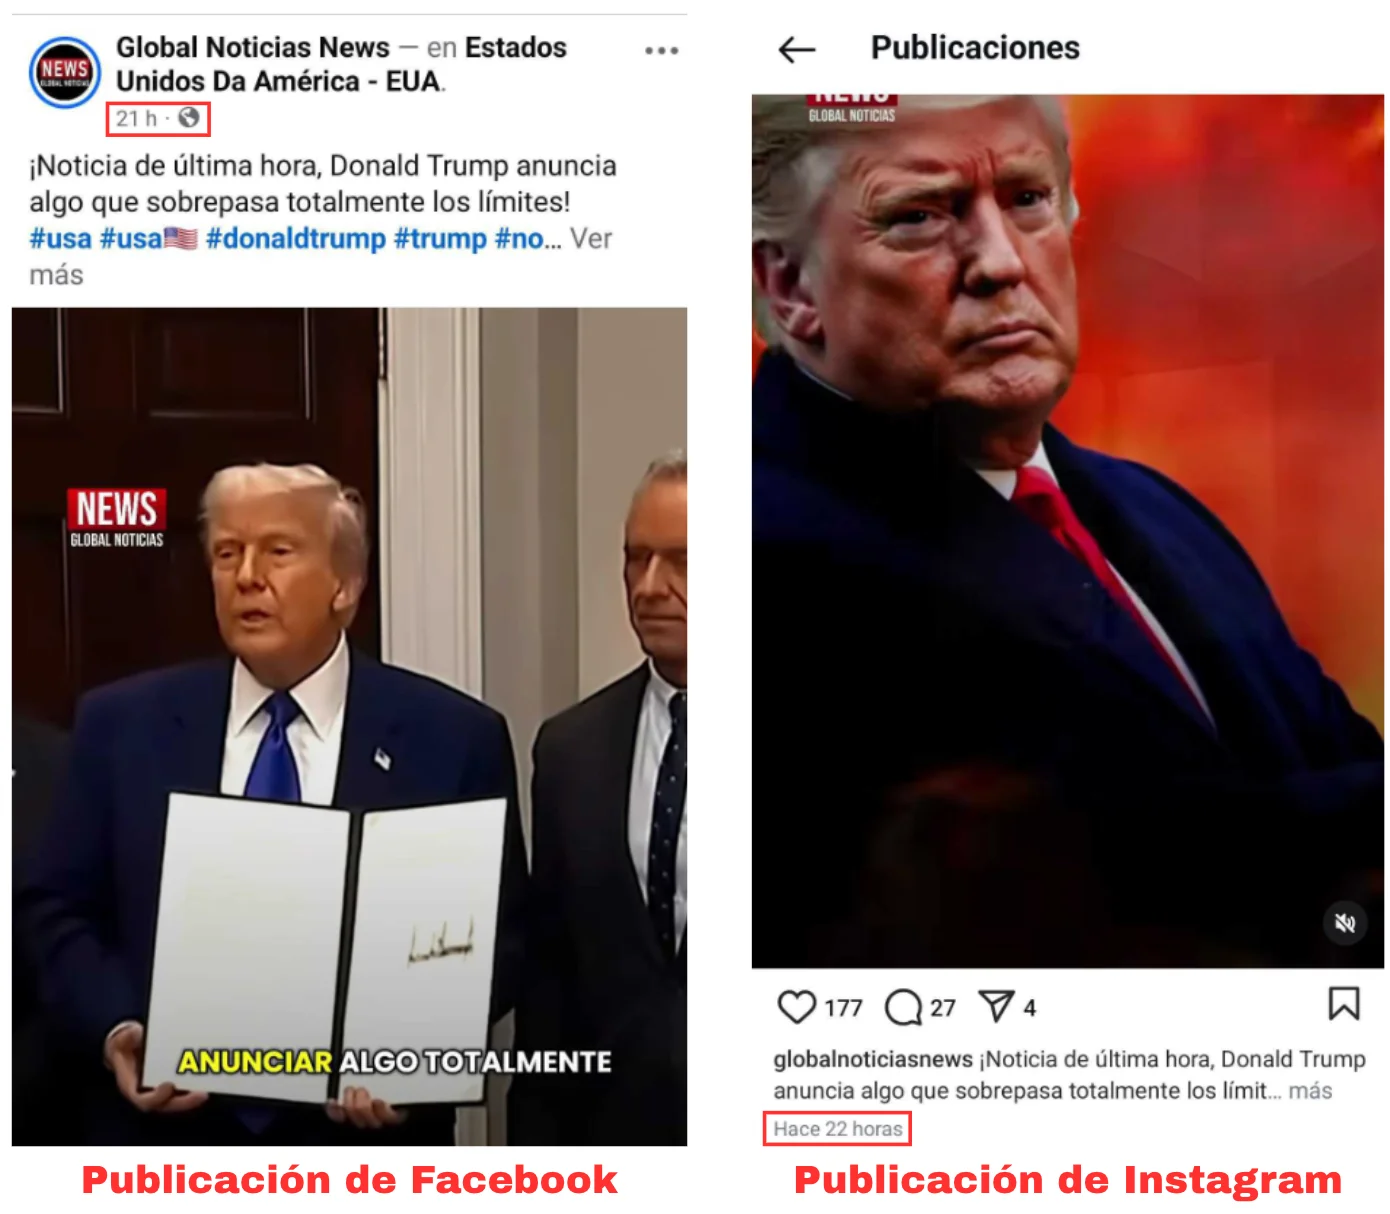Viewport: 1390px width, 1214px height.
Task: Save the post with the bookmark icon
Action: [x=1343, y=1003]
